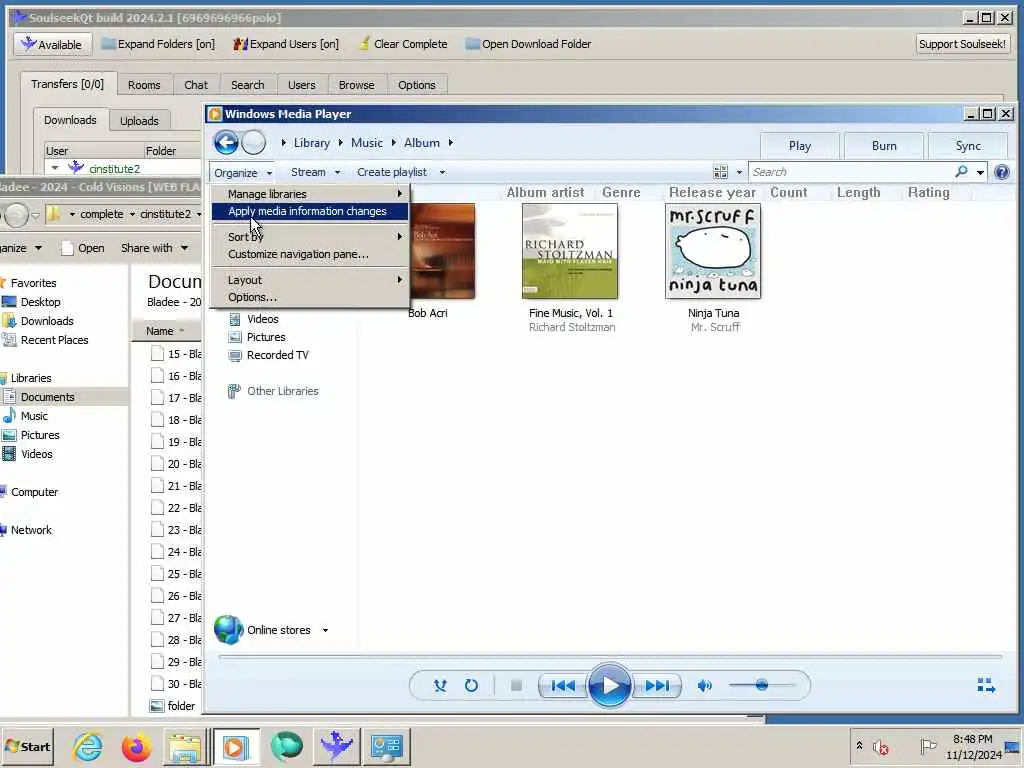Expand the arrow after Album breadcrumb
Image resolution: width=1024 pixels, height=768 pixels.
[x=451, y=142]
